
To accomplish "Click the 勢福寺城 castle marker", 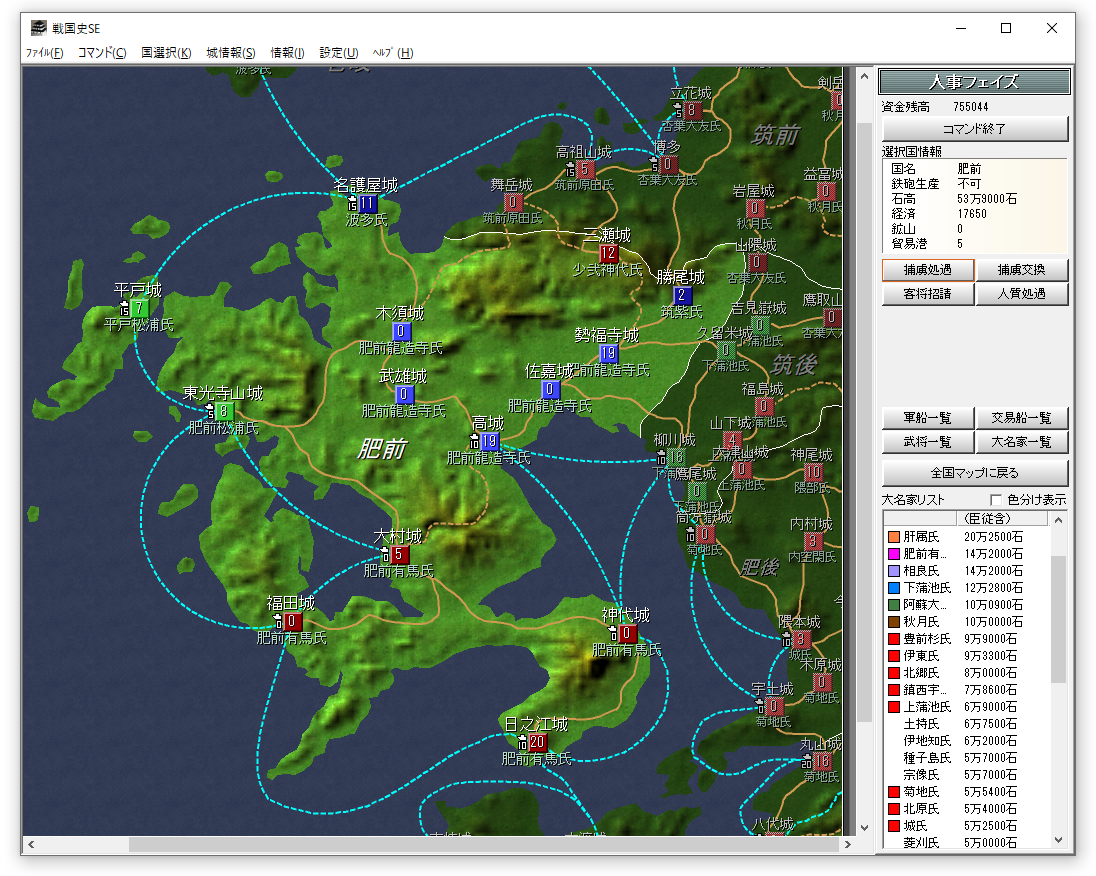I will [608, 353].
